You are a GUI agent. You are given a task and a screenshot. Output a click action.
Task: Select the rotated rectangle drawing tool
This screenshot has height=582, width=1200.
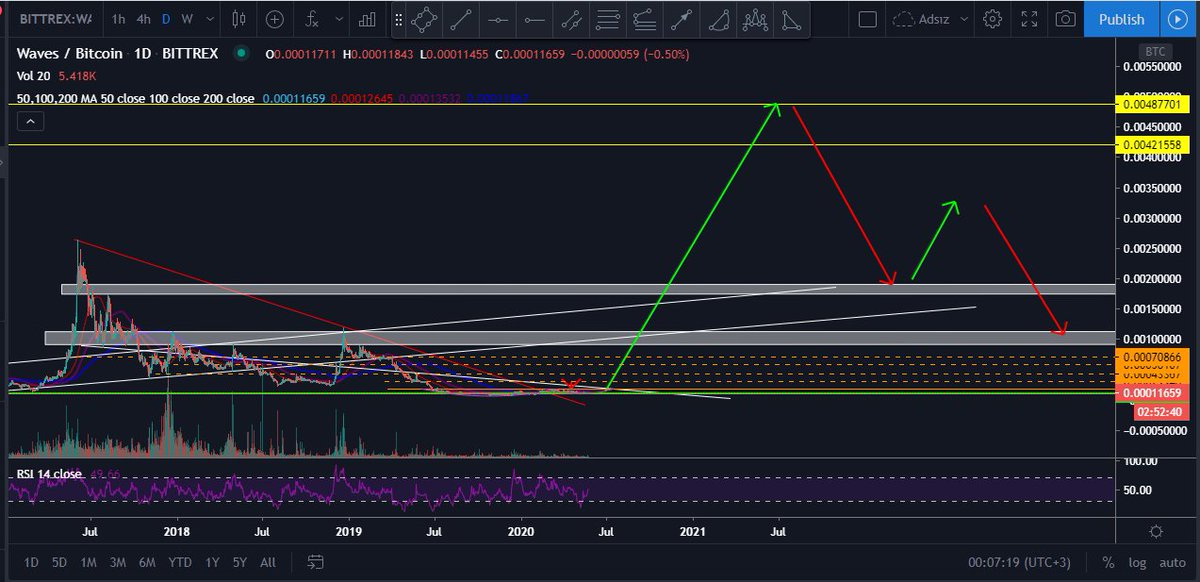pyautogui.click(x=424, y=19)
